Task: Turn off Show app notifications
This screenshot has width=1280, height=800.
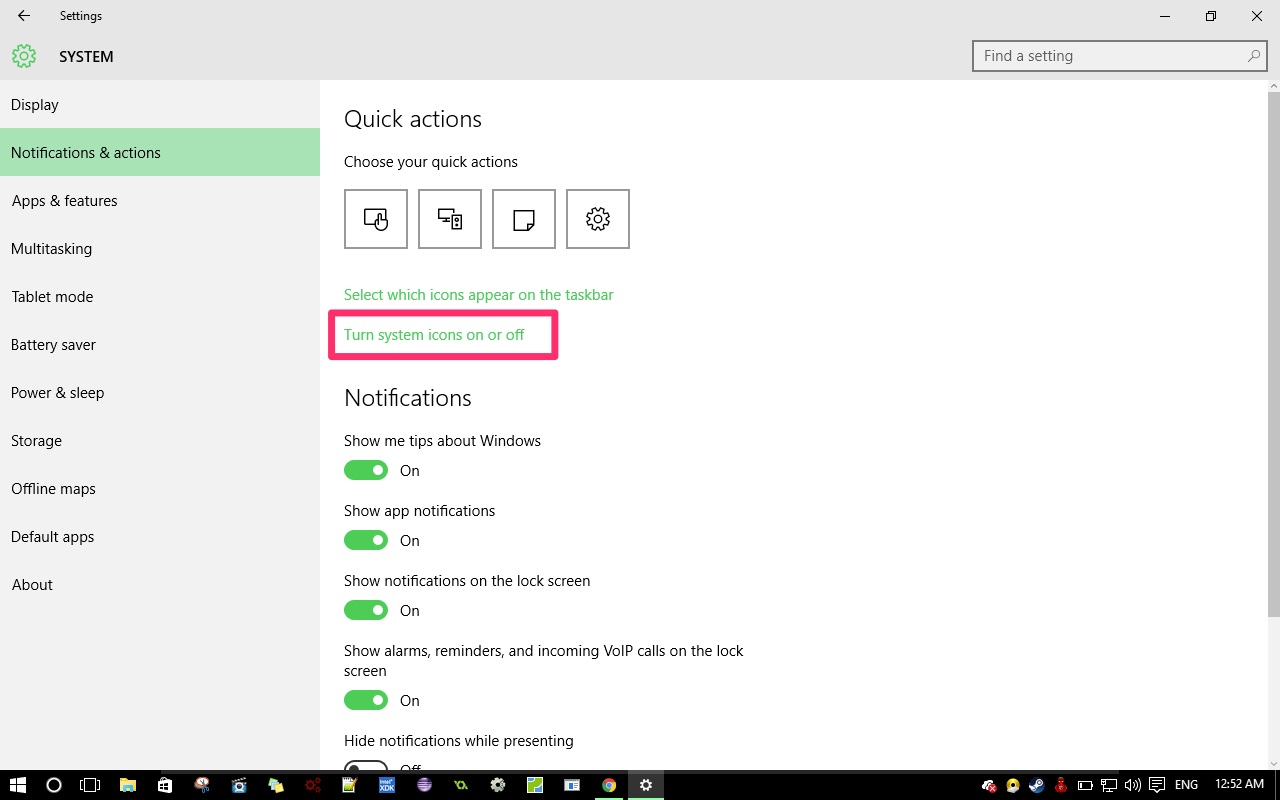Action: 366,540
